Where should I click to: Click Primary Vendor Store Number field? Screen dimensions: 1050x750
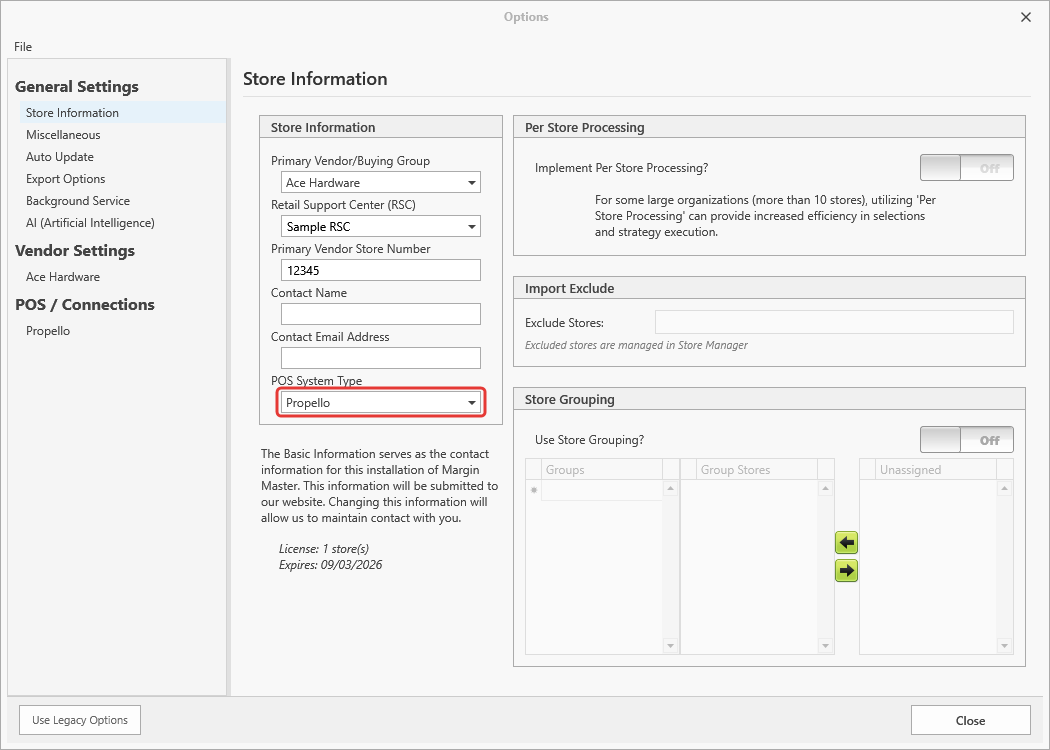tap(380, 271)
